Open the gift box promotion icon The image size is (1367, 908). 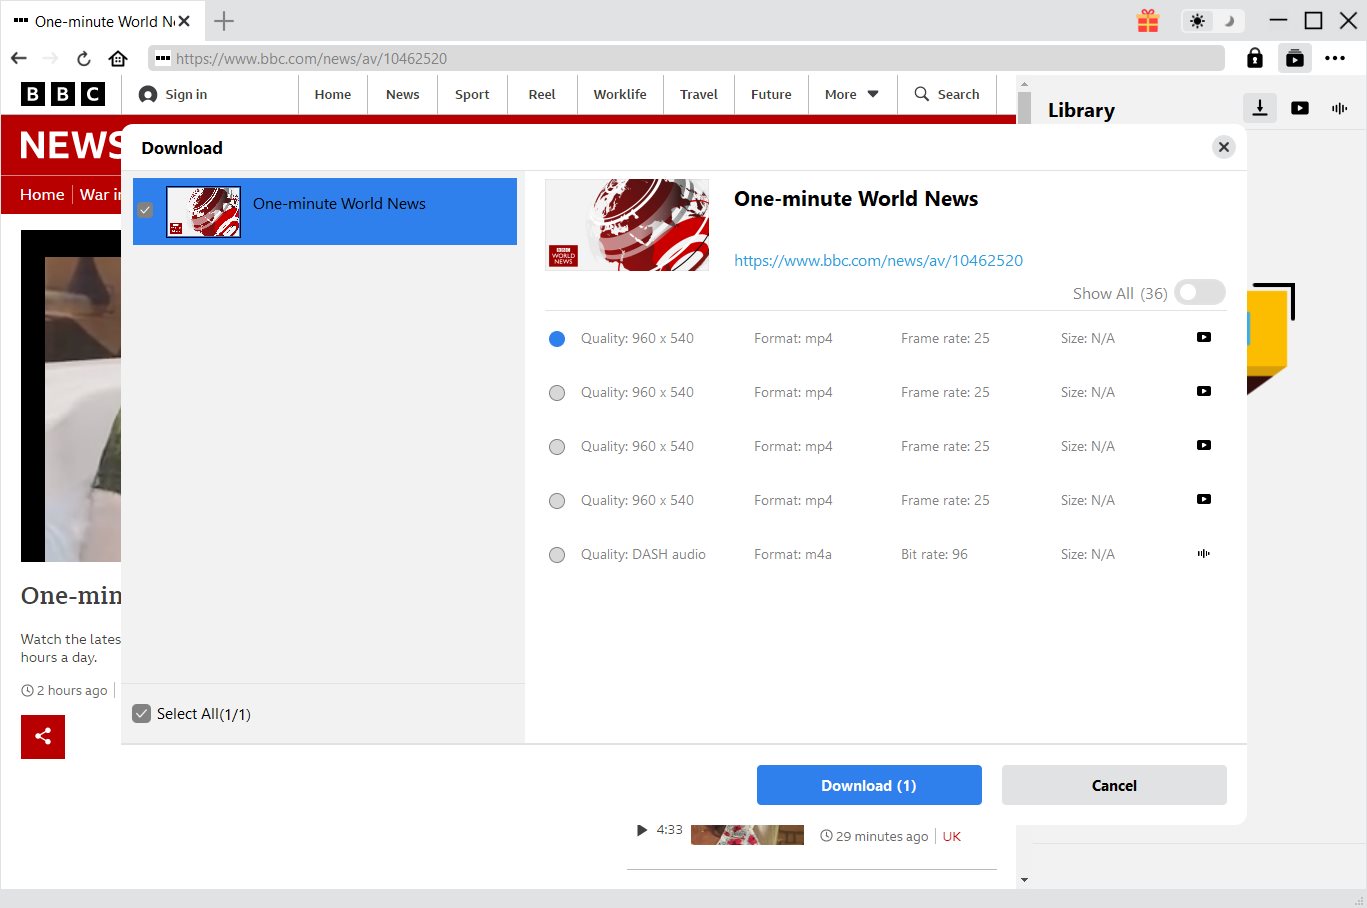tap(1148, 21)
